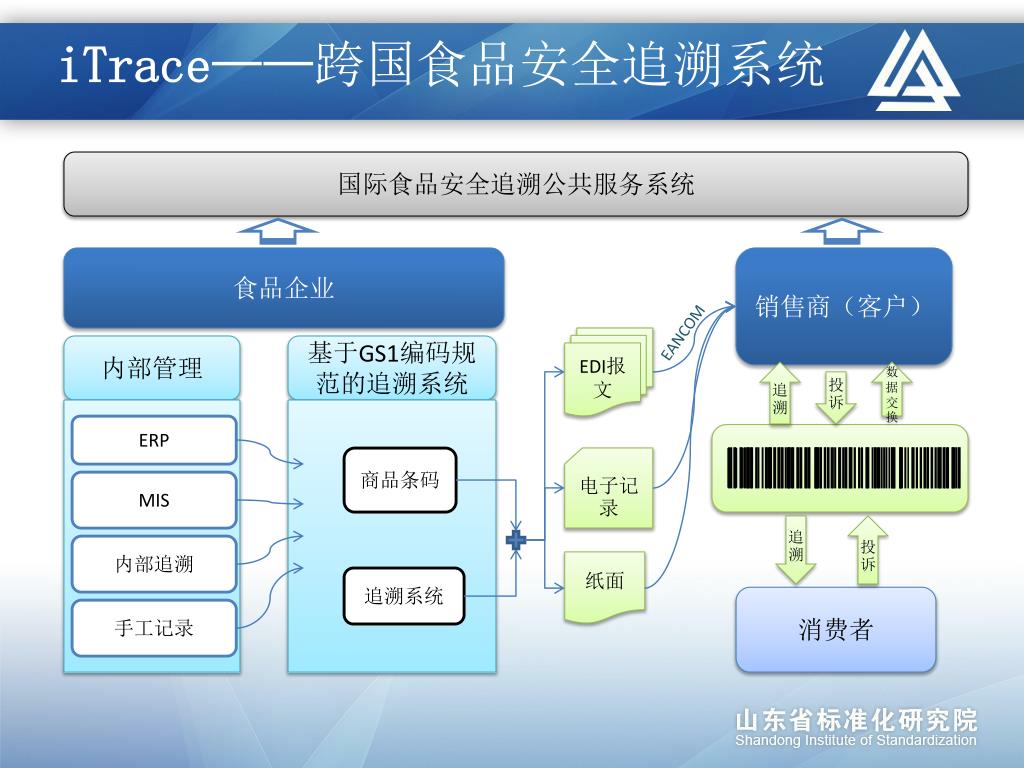This screenshot has width=1024, height=768.
Task: Click the 数据交换 up arrow
Action: coord(891,394)
